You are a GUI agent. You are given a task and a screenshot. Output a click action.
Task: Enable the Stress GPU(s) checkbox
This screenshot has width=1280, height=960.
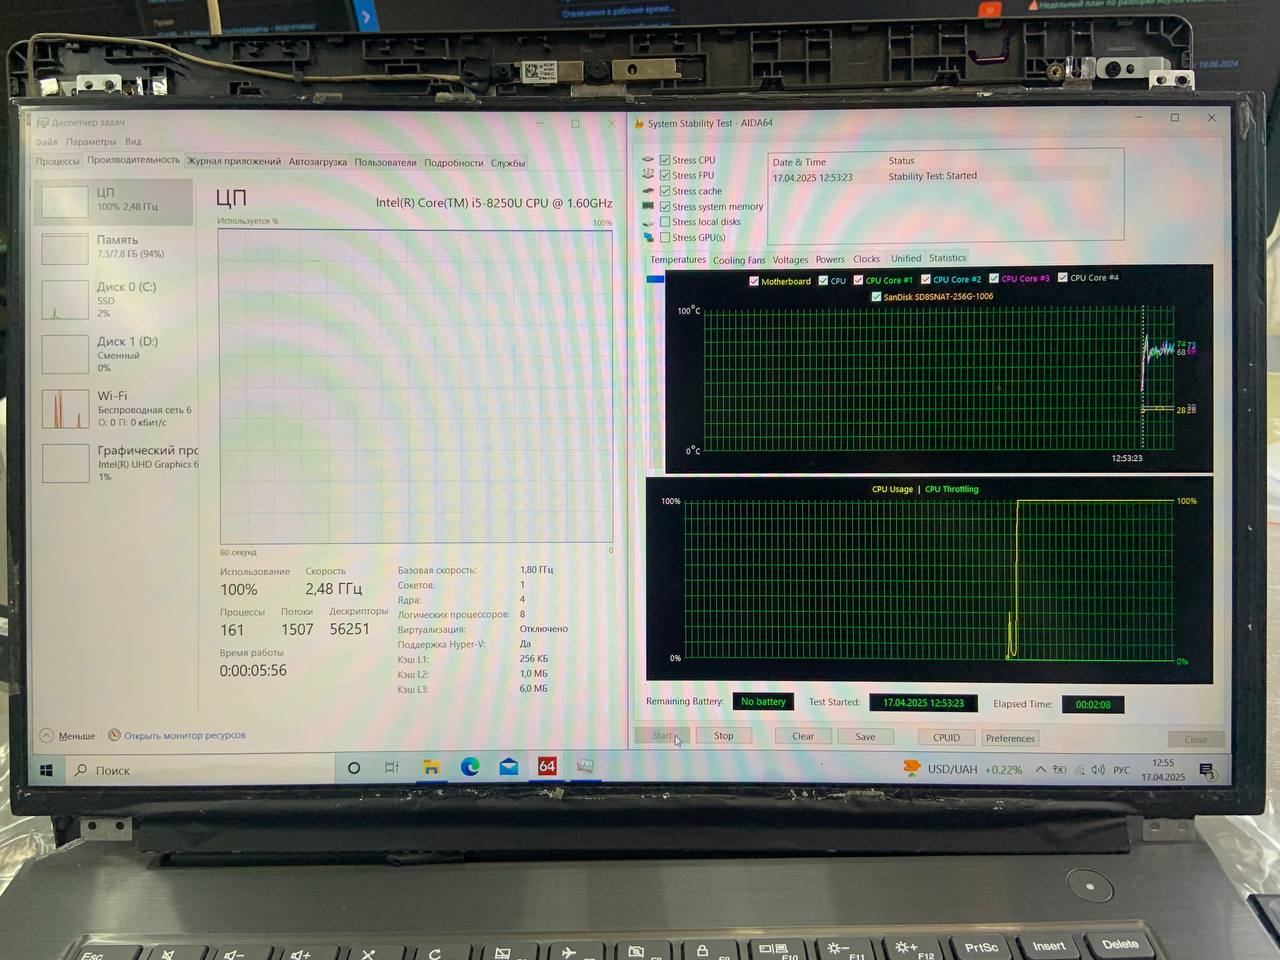coord(665,238)
